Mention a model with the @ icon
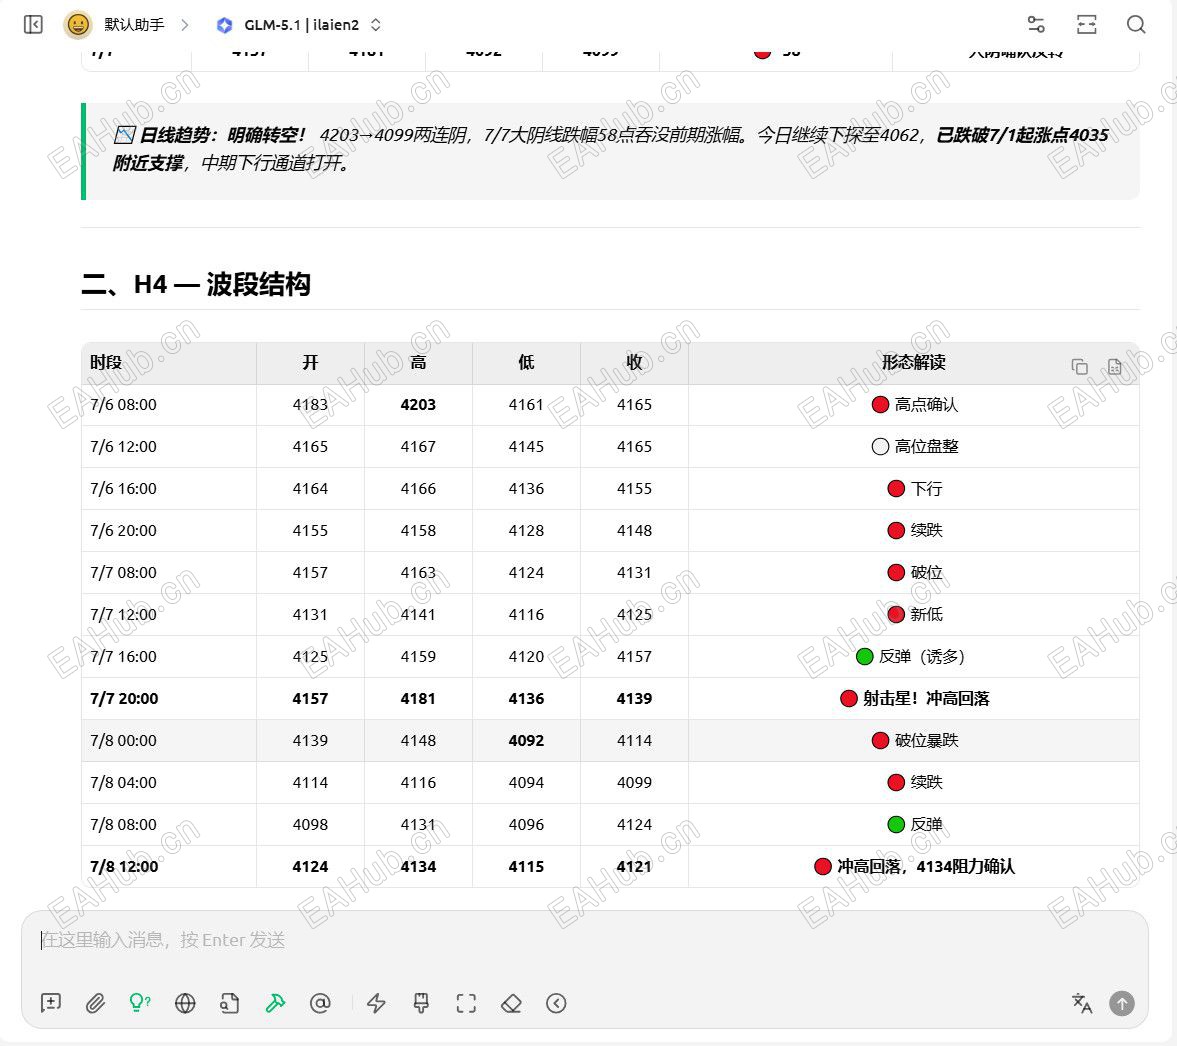 tap(320, 1003)
